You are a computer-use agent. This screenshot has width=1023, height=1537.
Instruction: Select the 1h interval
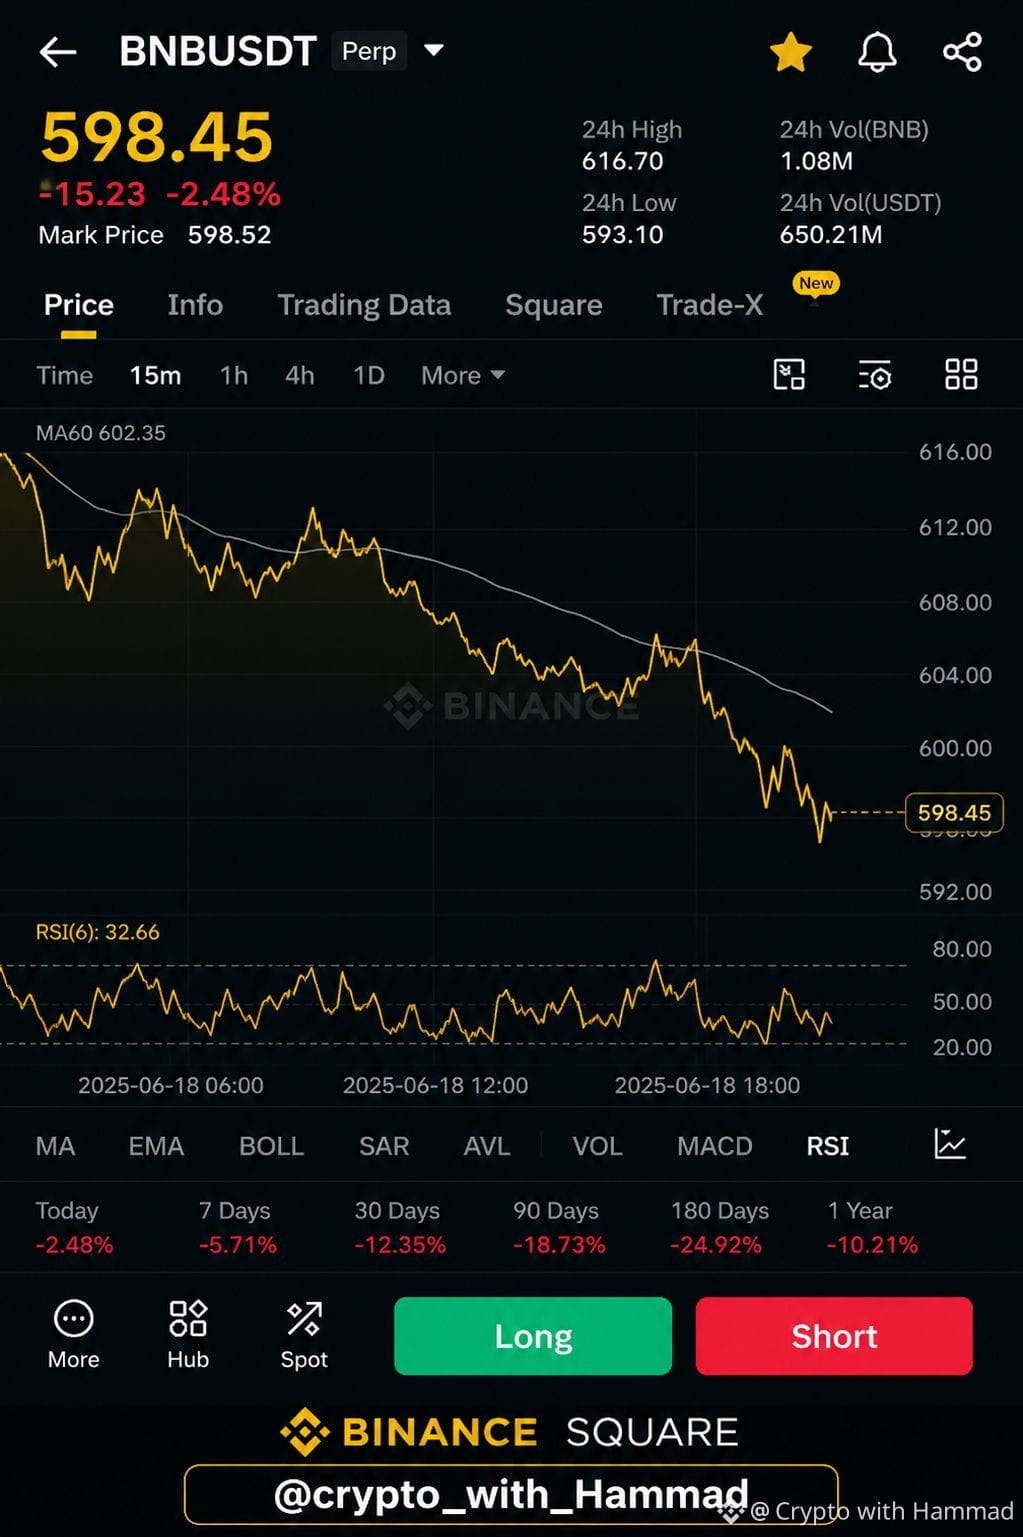pos(233,376)
